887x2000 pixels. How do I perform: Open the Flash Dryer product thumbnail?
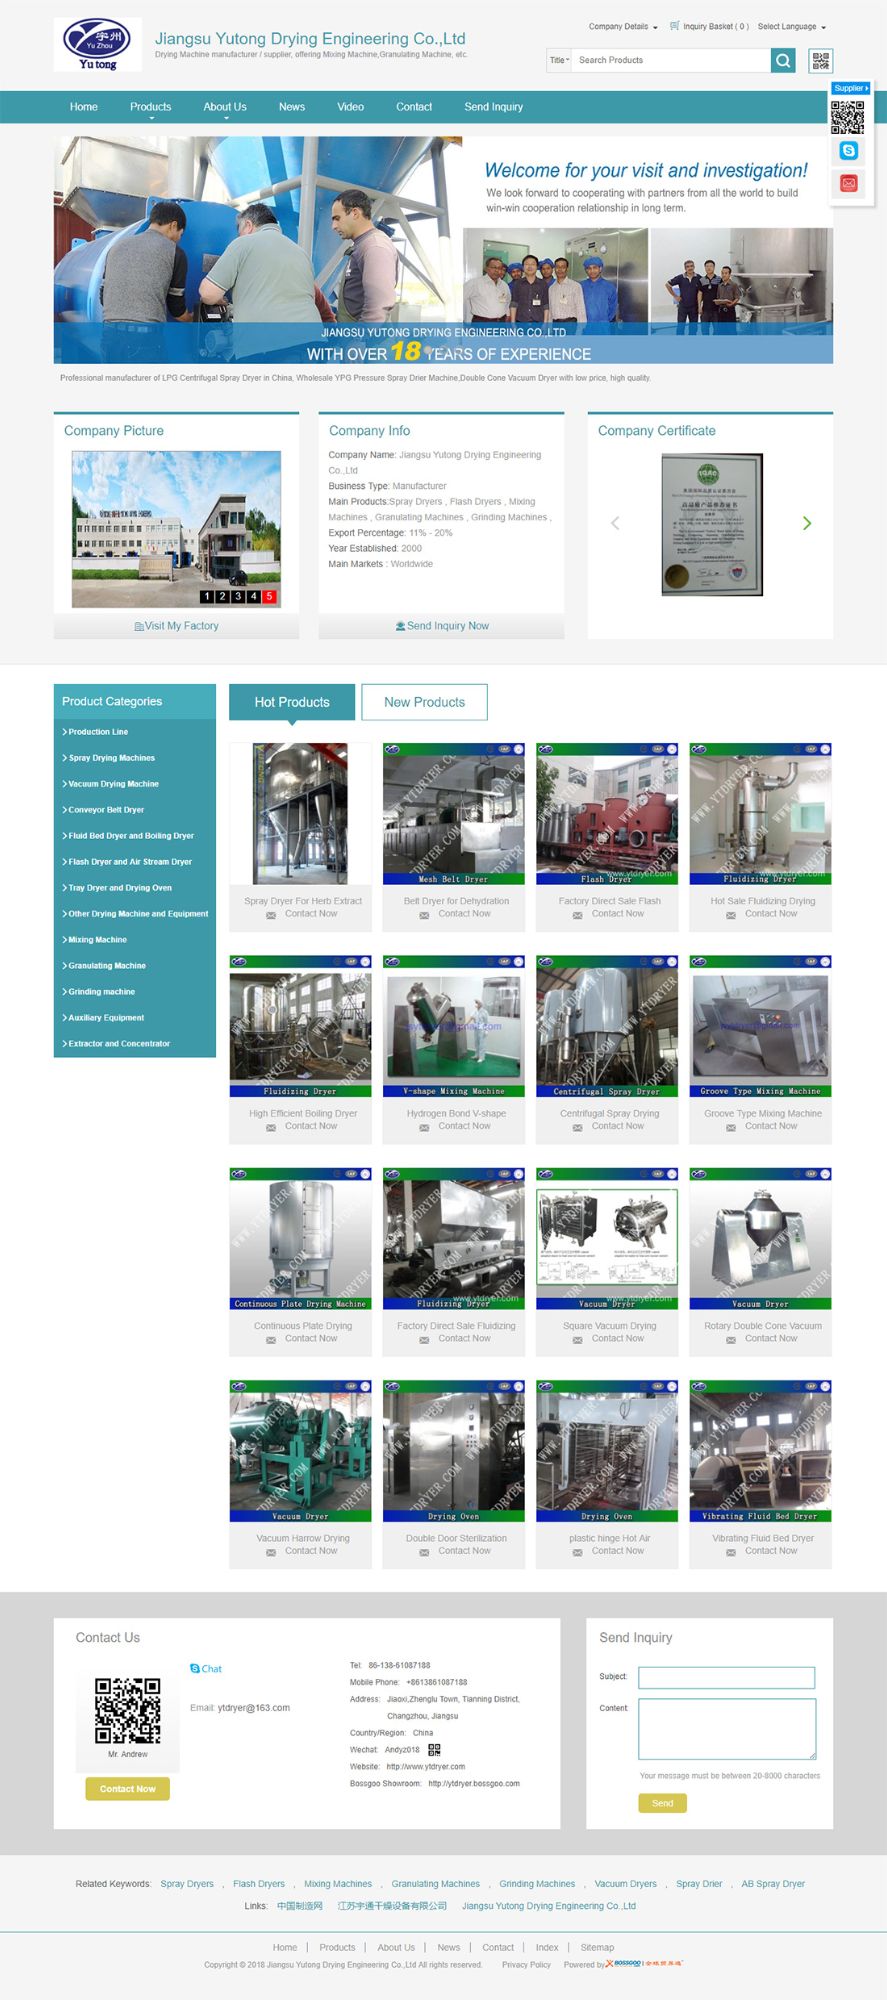tap(607, 814)
